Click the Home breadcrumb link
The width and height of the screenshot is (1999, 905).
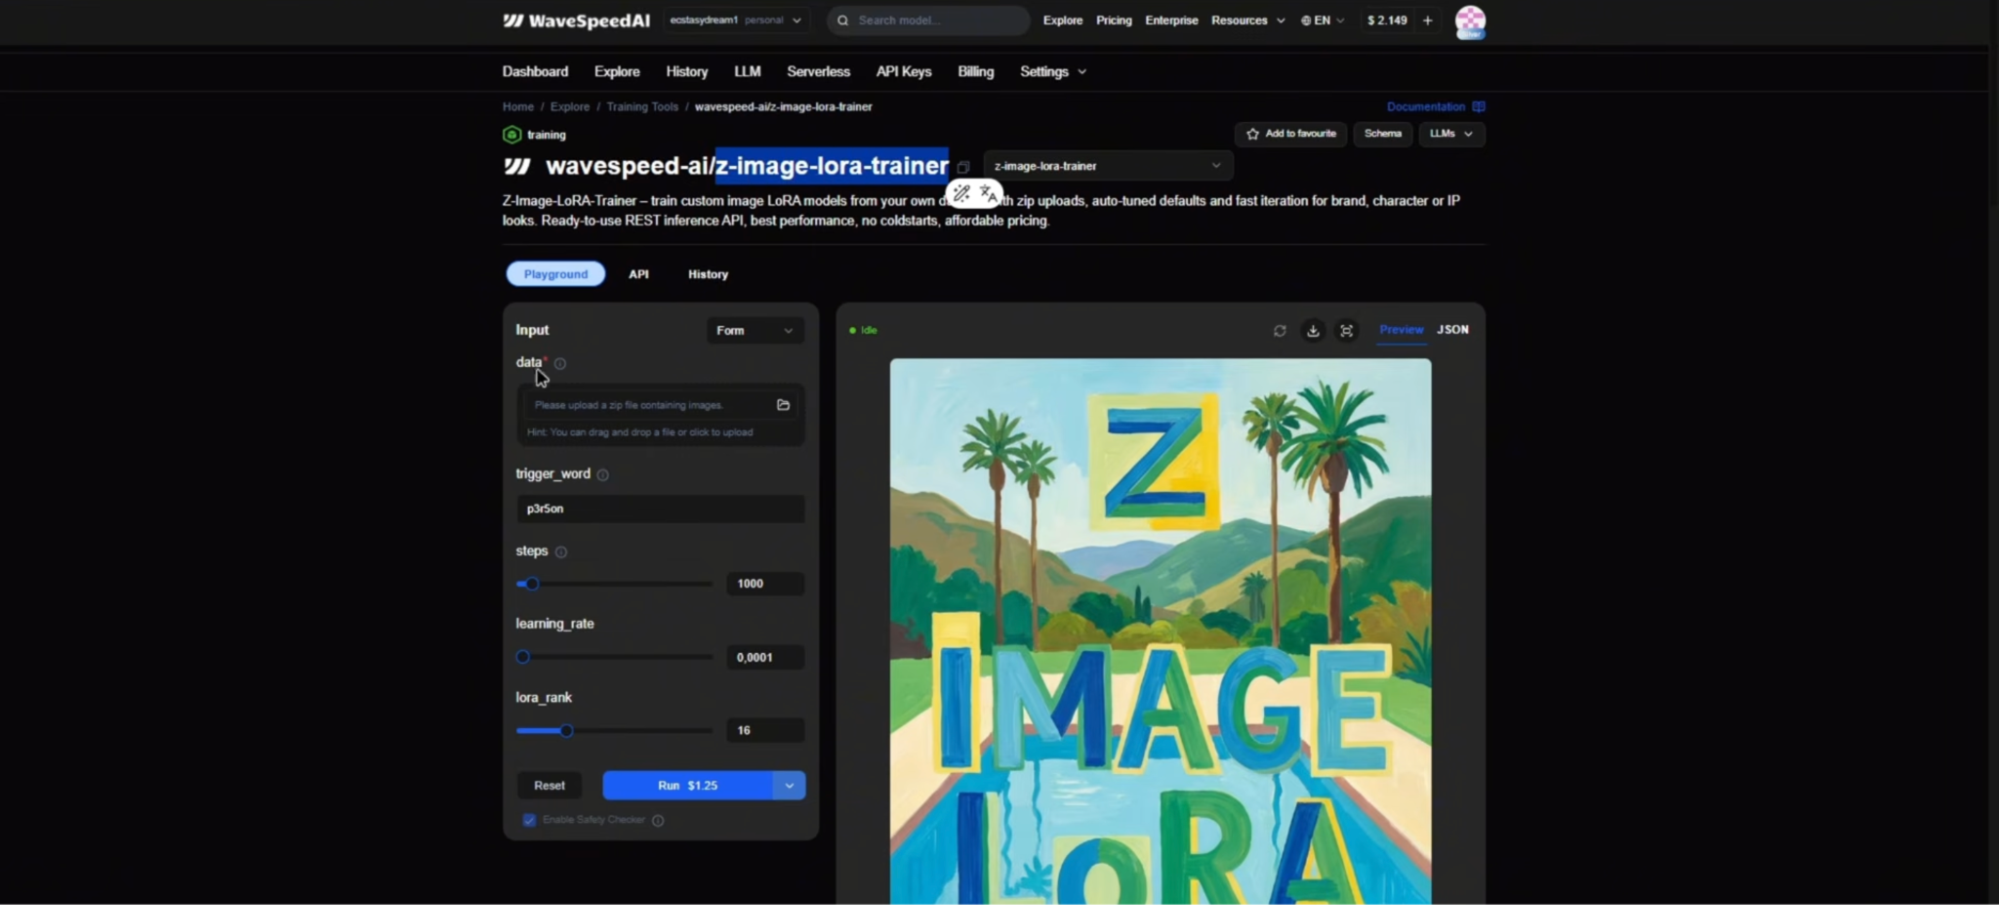[x=518, y=107]
